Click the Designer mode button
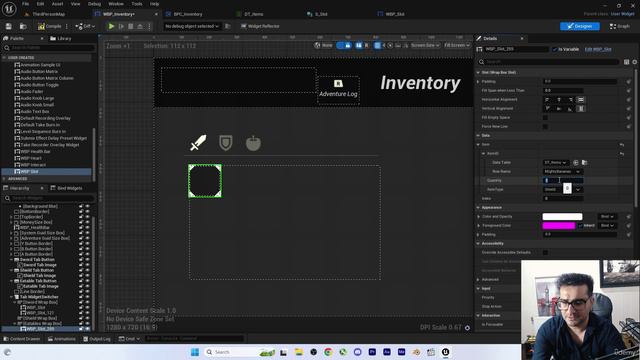This screenshot has width=640, height=360. [x=580, y=26]
